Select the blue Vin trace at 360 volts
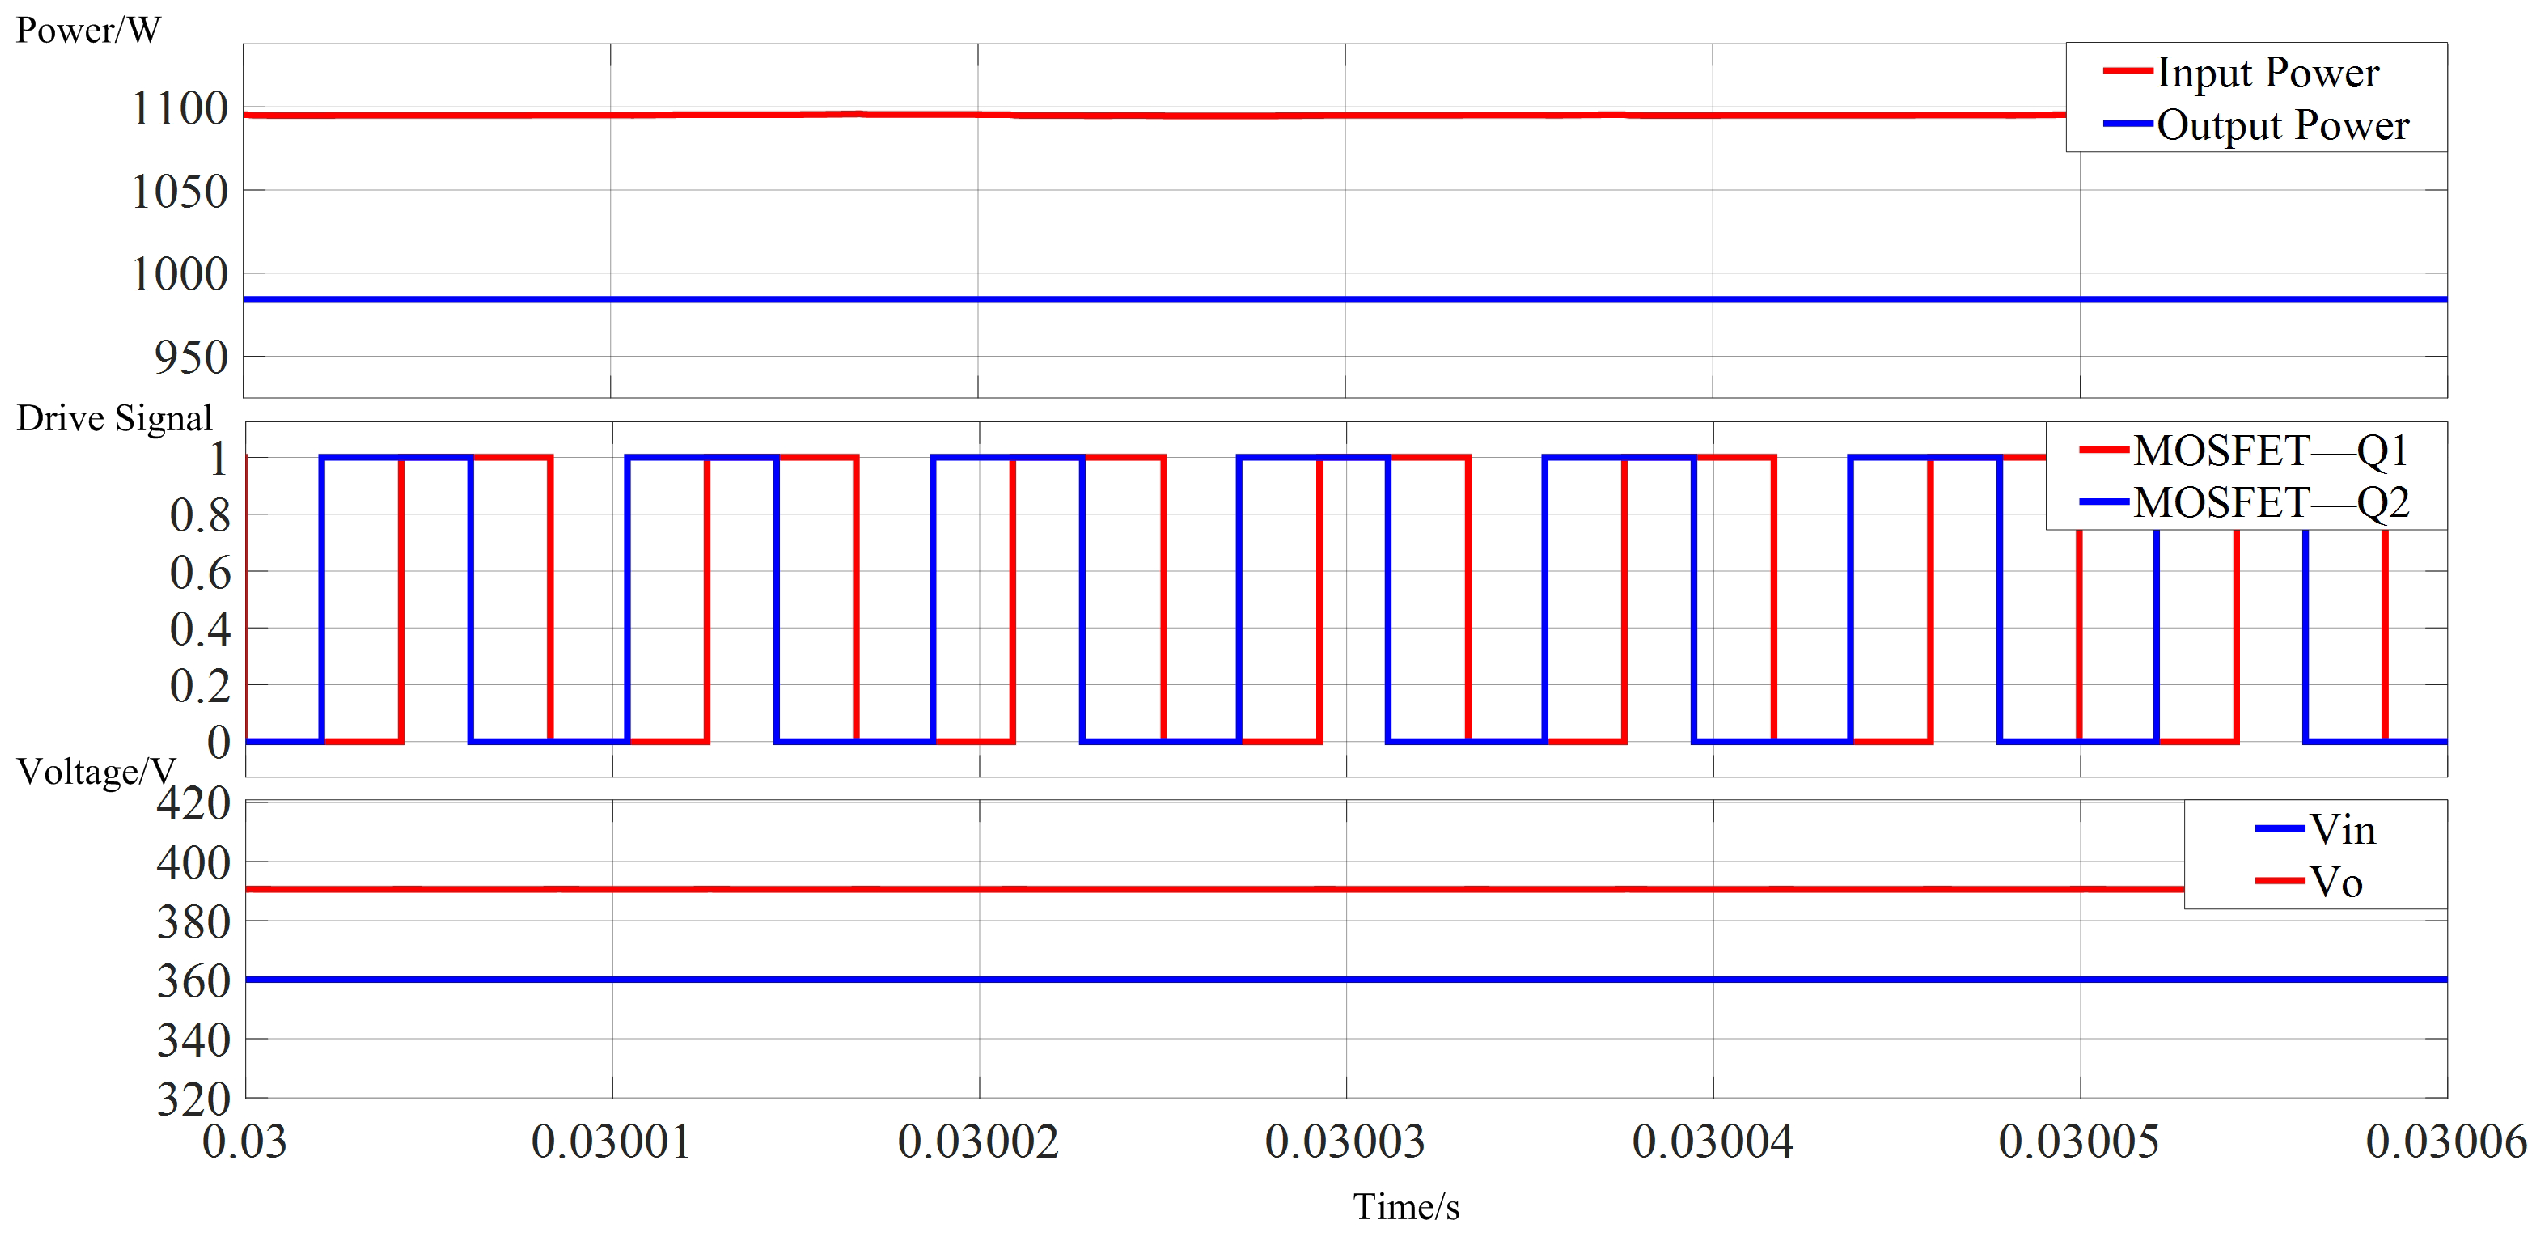 1200,979
